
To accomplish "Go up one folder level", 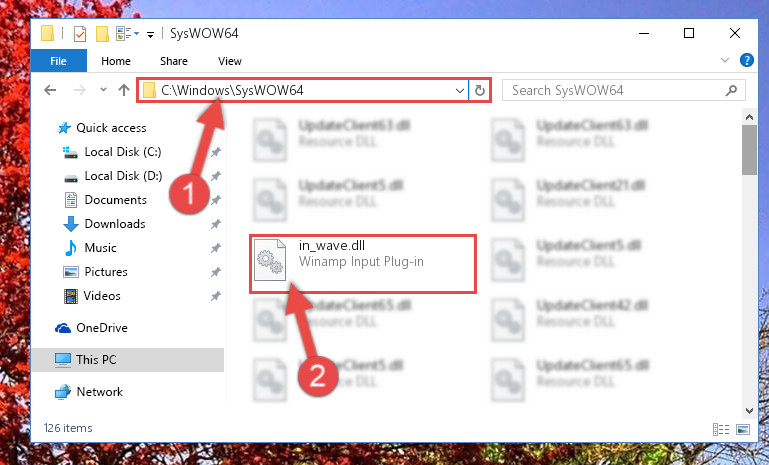I will [x=124, y=90].
